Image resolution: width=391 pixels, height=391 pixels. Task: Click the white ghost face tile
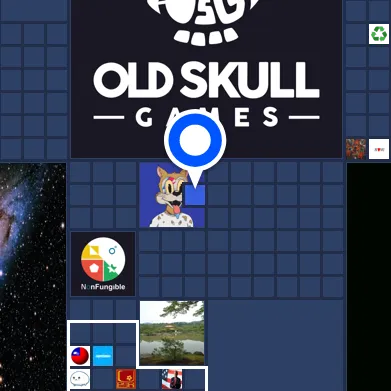(80, 379)
